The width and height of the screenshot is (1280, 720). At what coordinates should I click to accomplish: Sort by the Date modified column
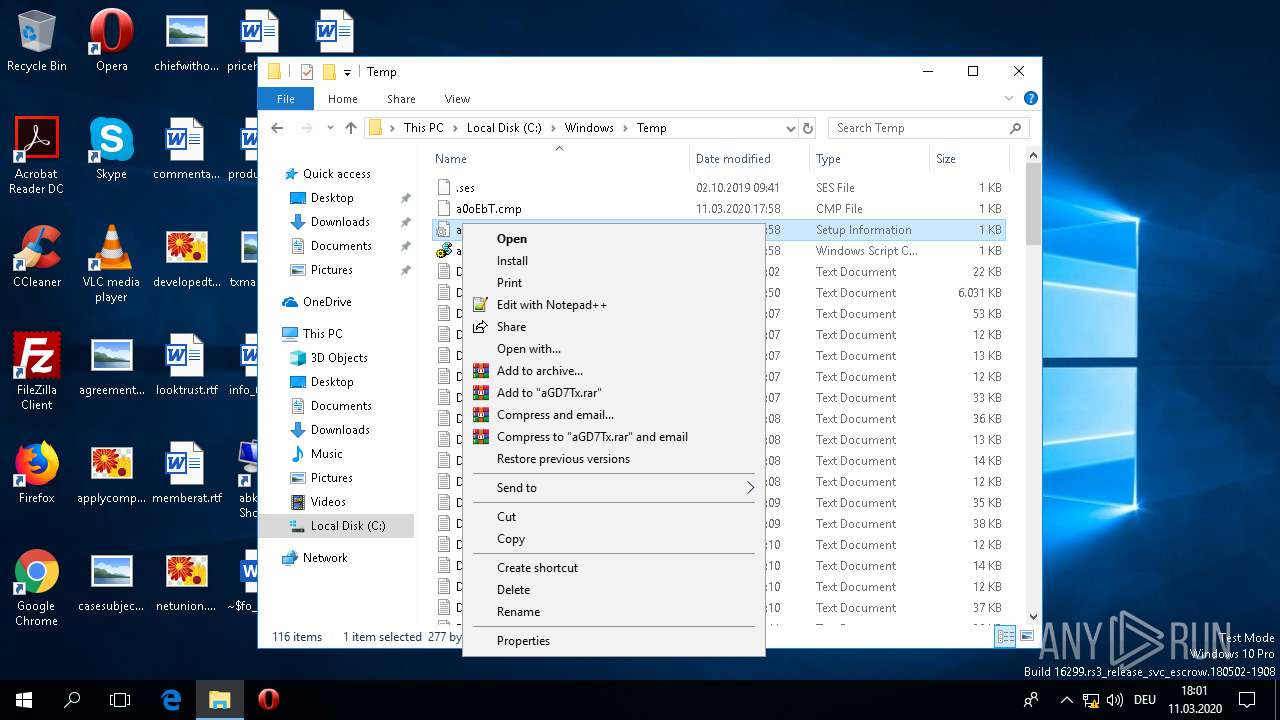click(x=749, y=159)
